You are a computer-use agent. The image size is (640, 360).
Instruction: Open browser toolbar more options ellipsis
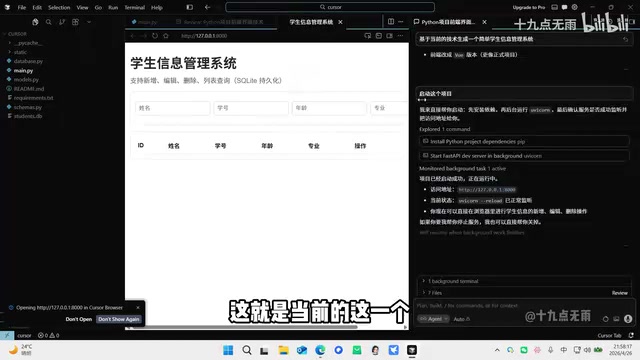pyautogui.click(x=400, y=36)
